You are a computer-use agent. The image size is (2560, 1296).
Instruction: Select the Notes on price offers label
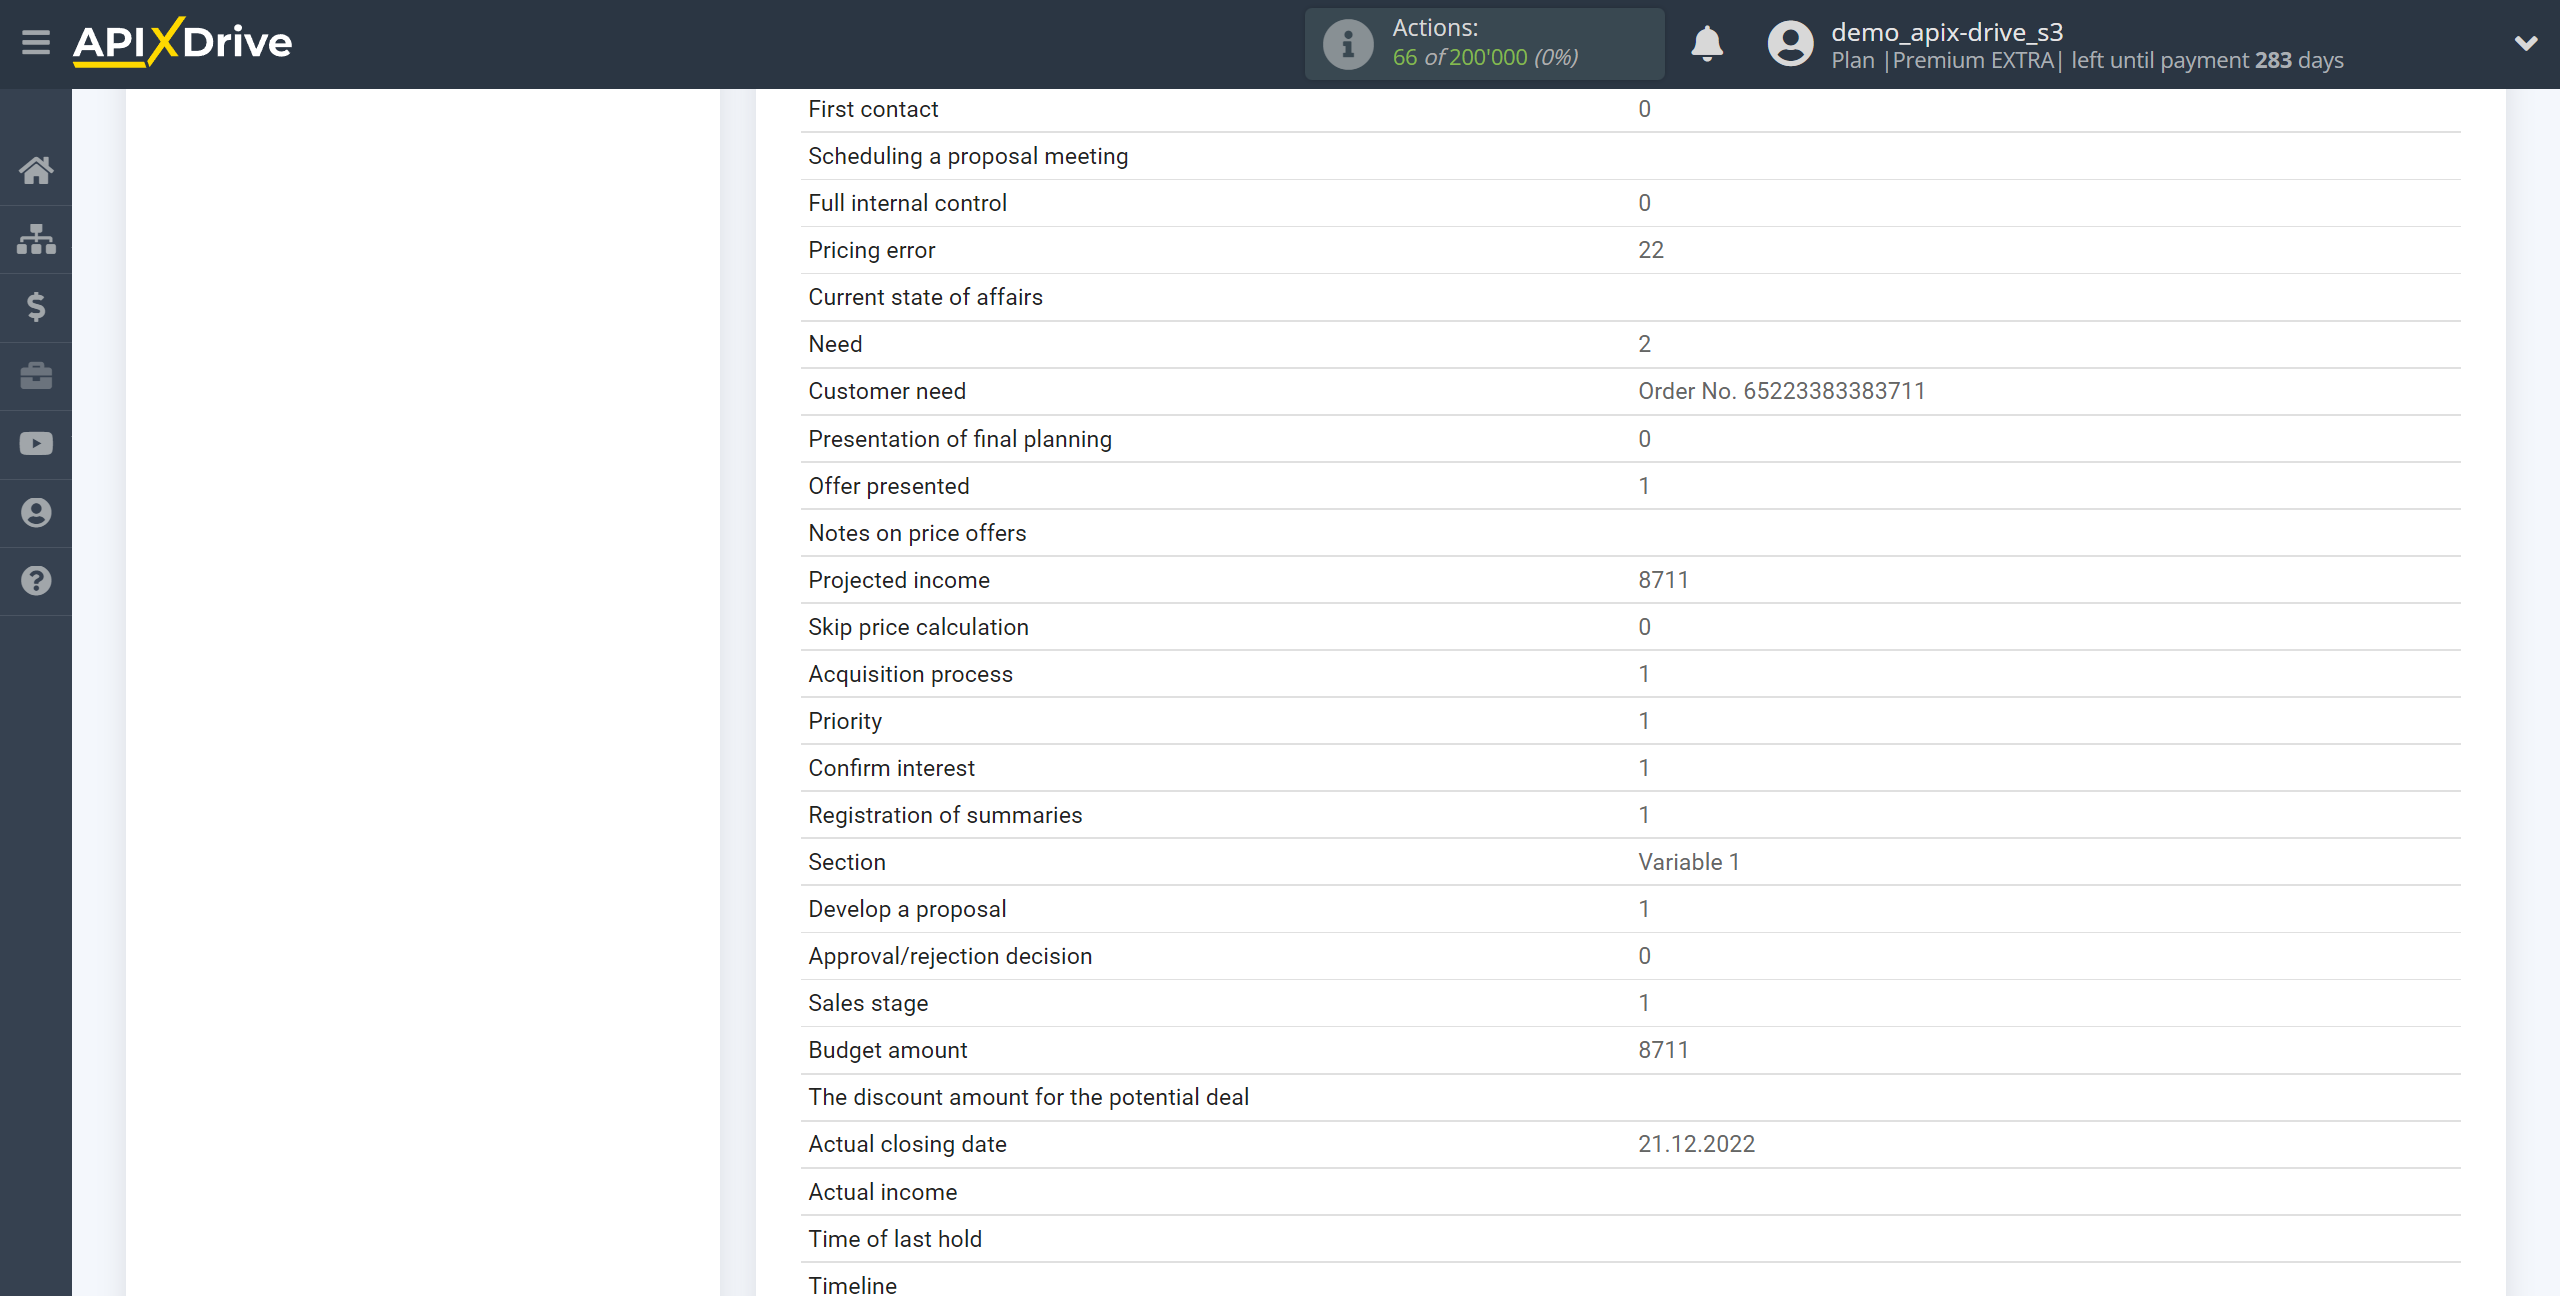pyautogui.click(x=917, y=533)
